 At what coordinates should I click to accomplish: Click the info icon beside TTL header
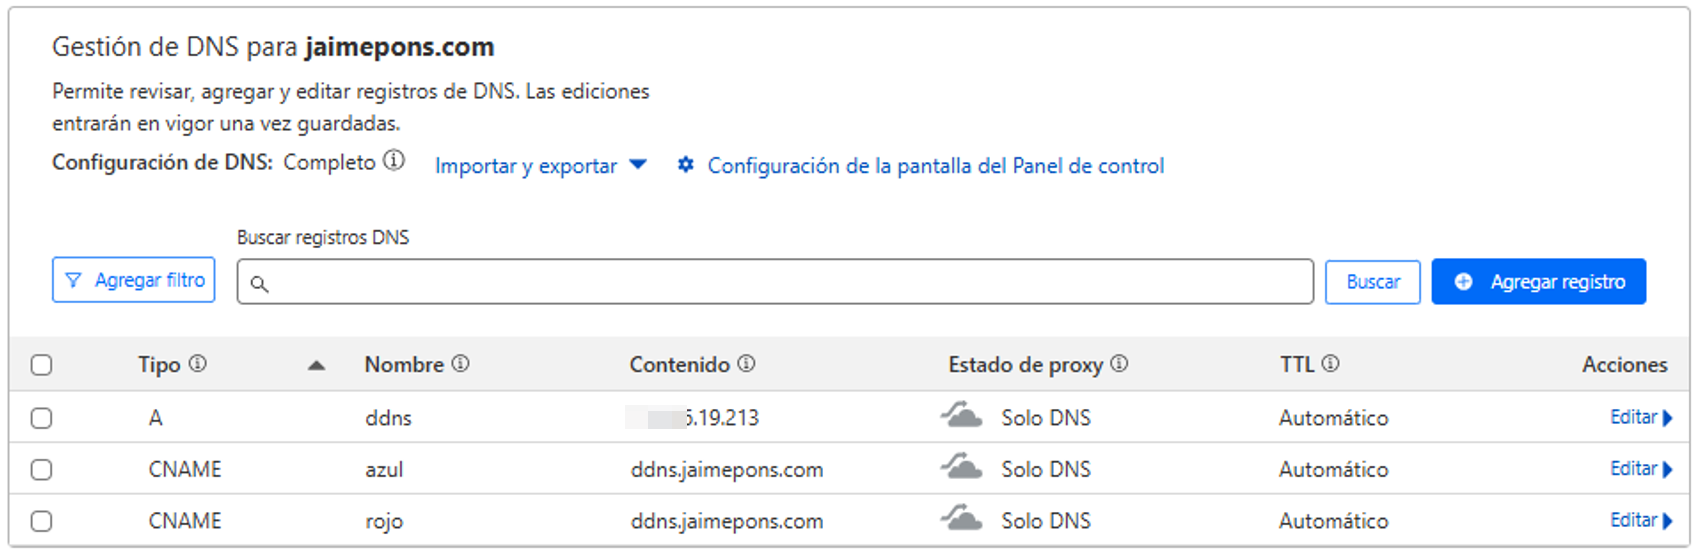(x=1330, y=364)
